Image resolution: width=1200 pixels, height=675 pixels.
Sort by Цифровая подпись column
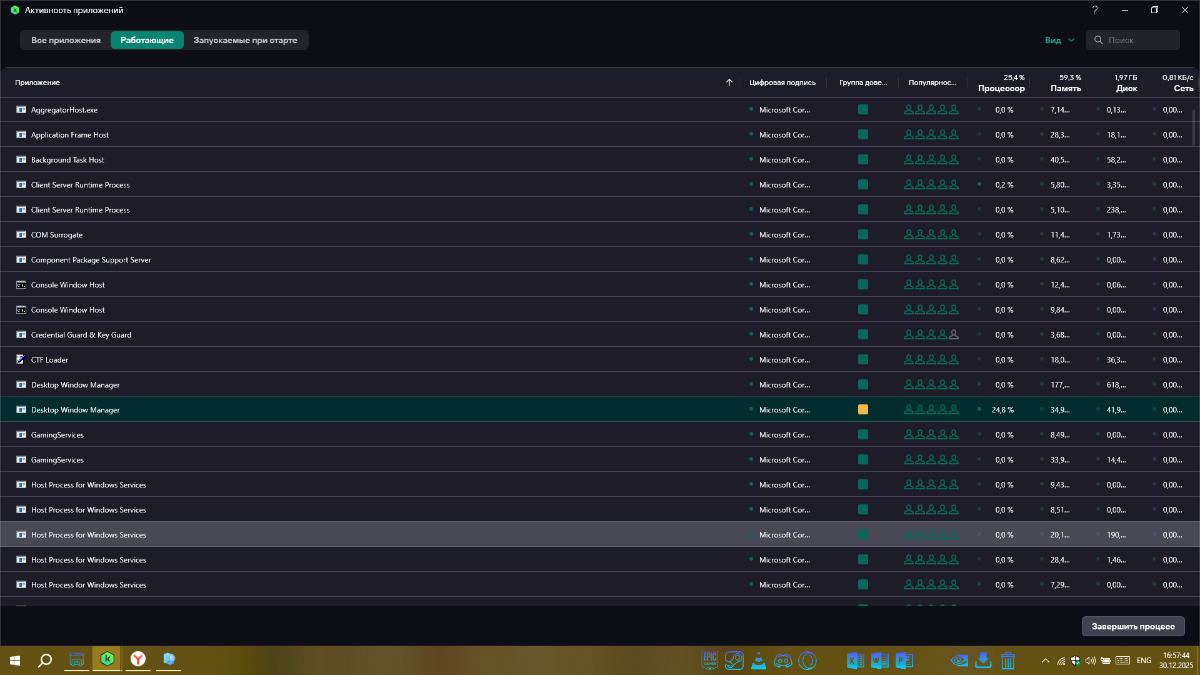coord(782,82)
